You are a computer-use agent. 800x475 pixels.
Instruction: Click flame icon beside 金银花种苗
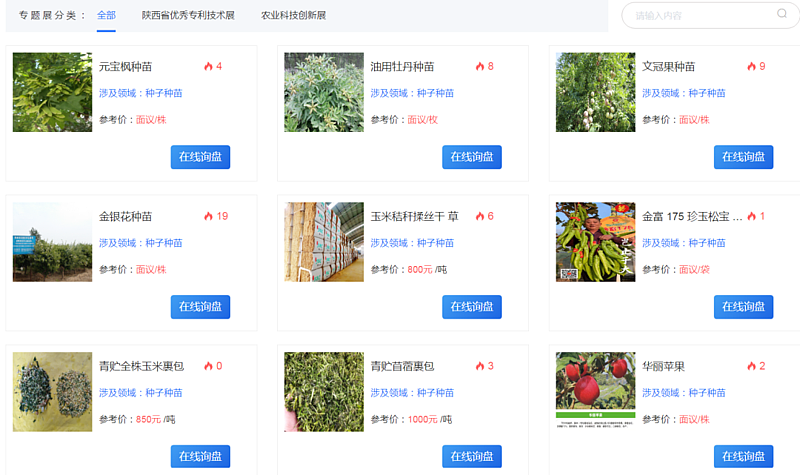click(208, 216)
